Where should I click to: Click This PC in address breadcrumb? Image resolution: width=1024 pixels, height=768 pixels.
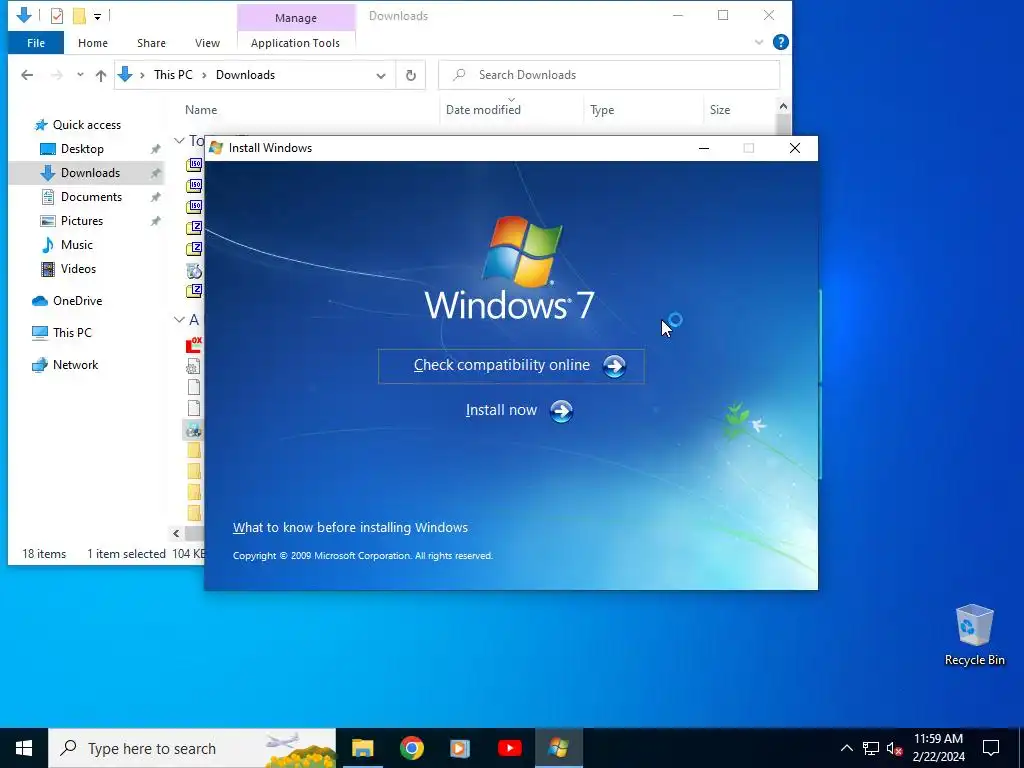click(173, 74)
